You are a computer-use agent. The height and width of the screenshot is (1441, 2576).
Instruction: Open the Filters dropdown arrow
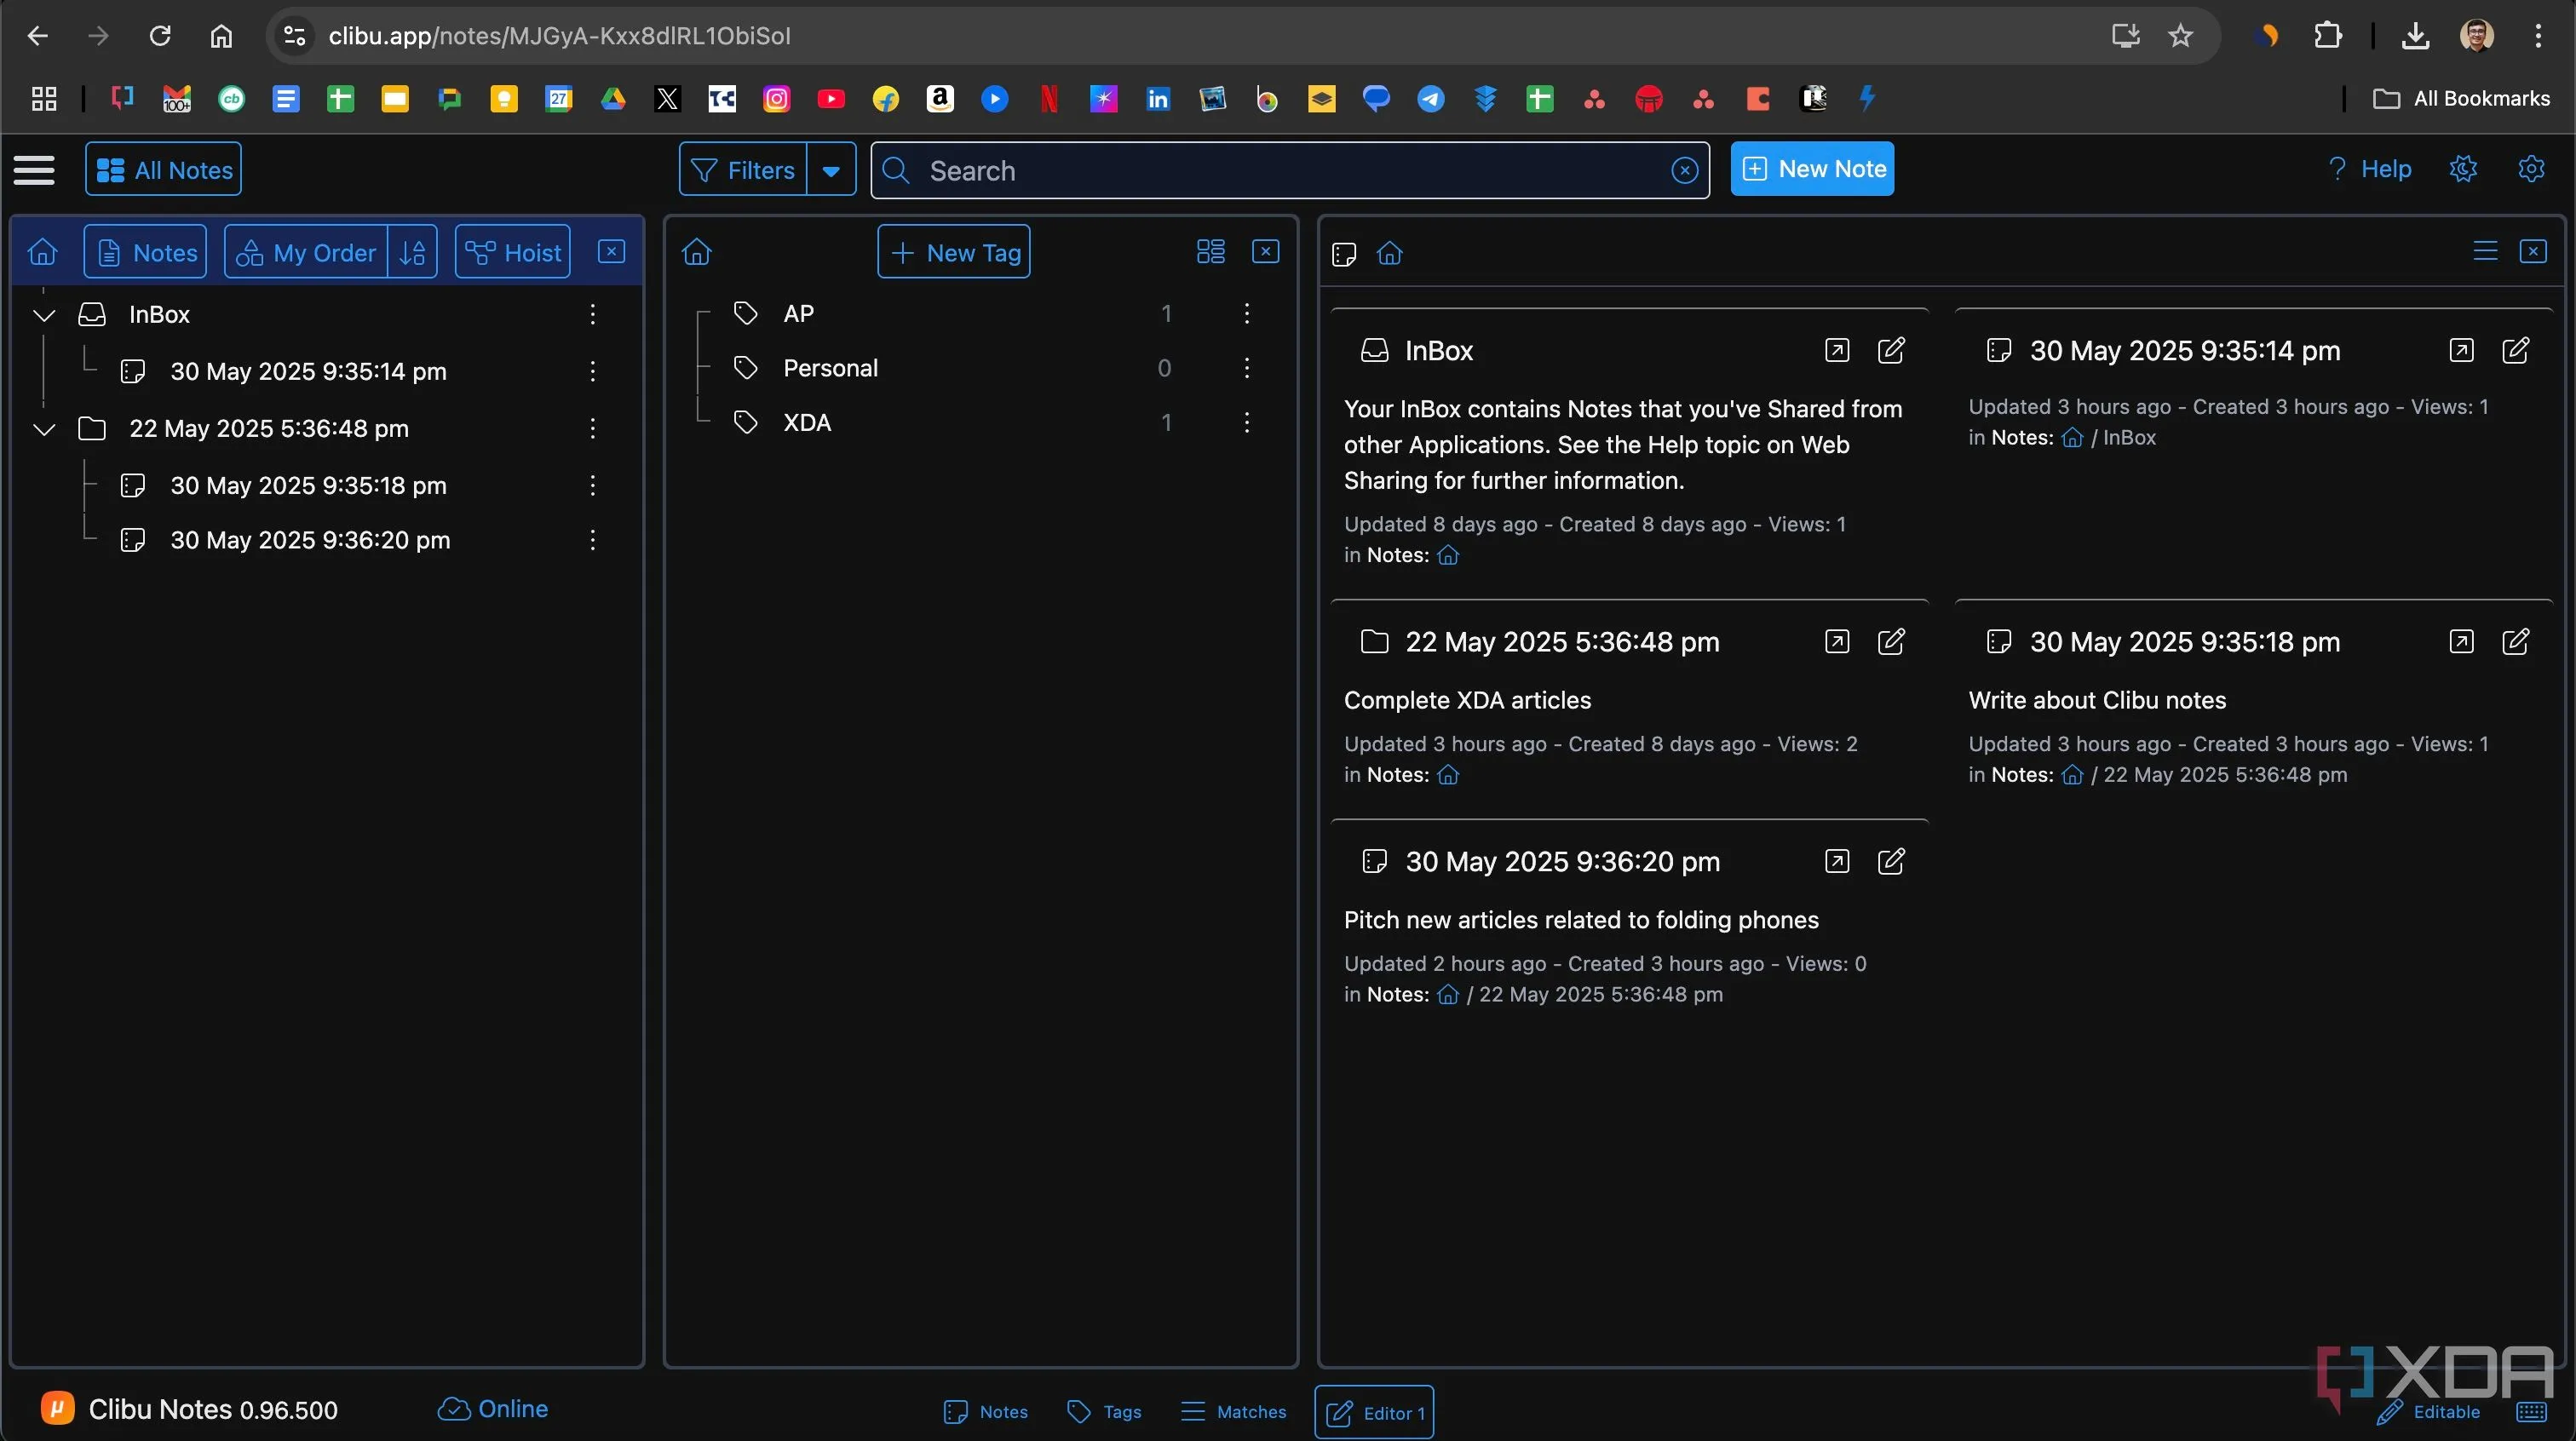coord(831,170)
